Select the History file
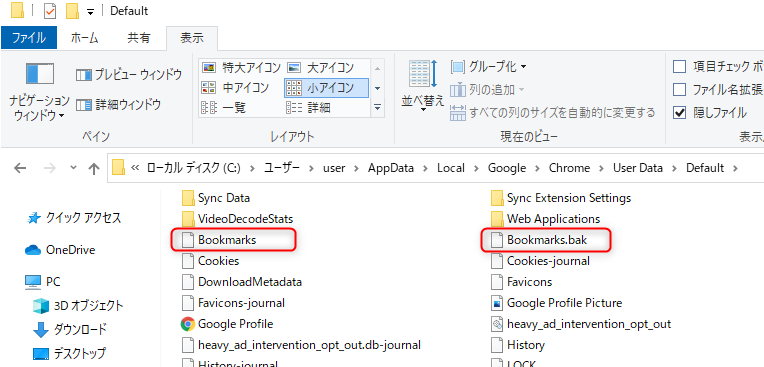Image resolution: width=764 pixels, height=367 pixels. coord(517,345)
